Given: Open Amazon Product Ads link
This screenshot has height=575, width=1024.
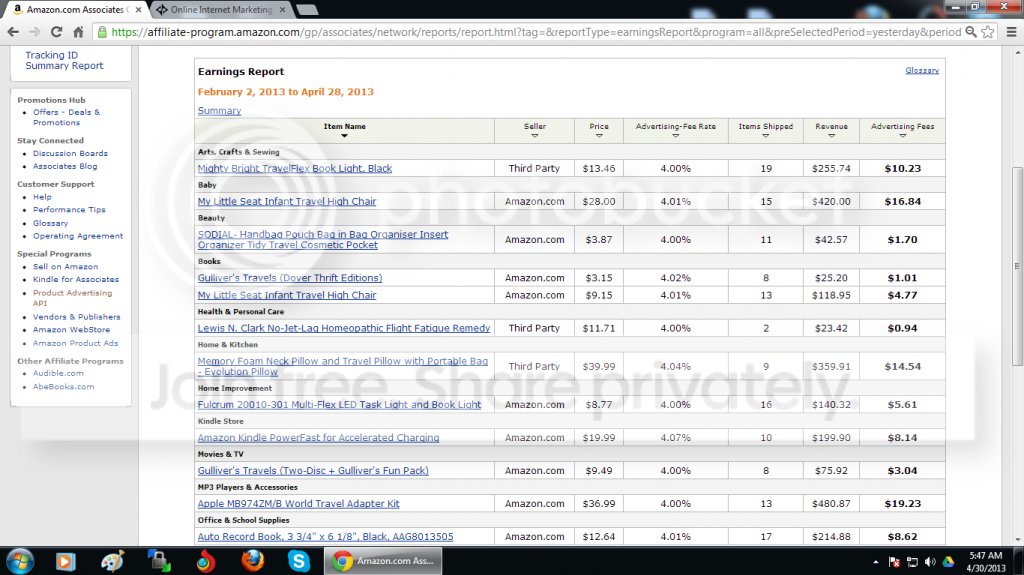Looking at the screenshot, I should point(76,343).
